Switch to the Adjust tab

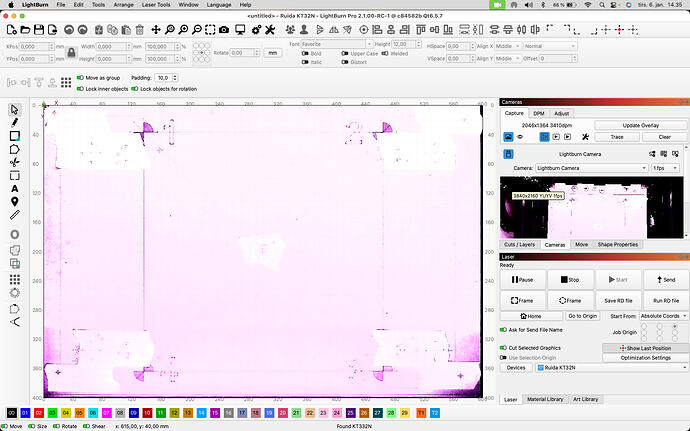(562, 114)
